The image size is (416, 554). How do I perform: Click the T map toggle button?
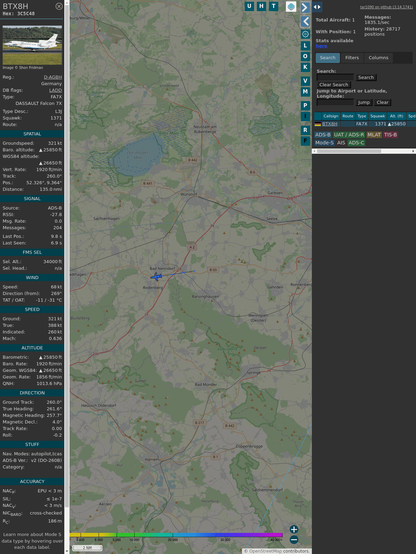274,6
